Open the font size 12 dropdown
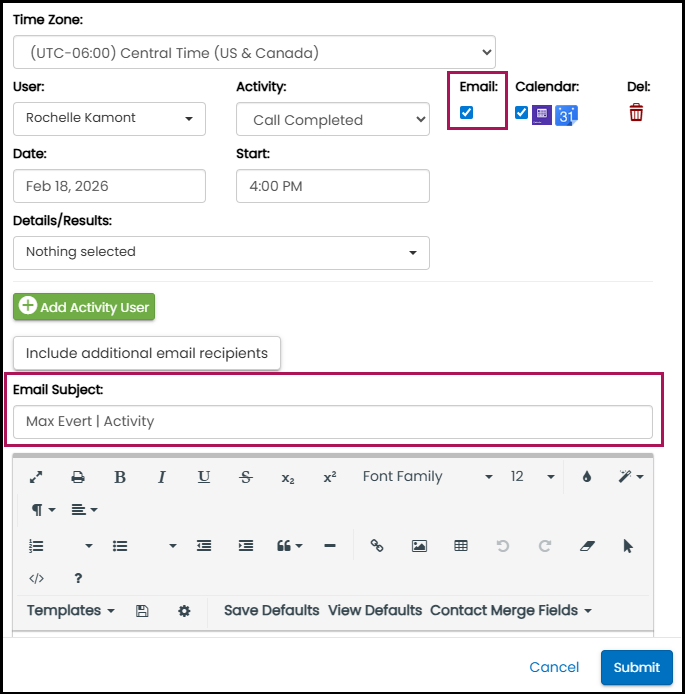 532,477
